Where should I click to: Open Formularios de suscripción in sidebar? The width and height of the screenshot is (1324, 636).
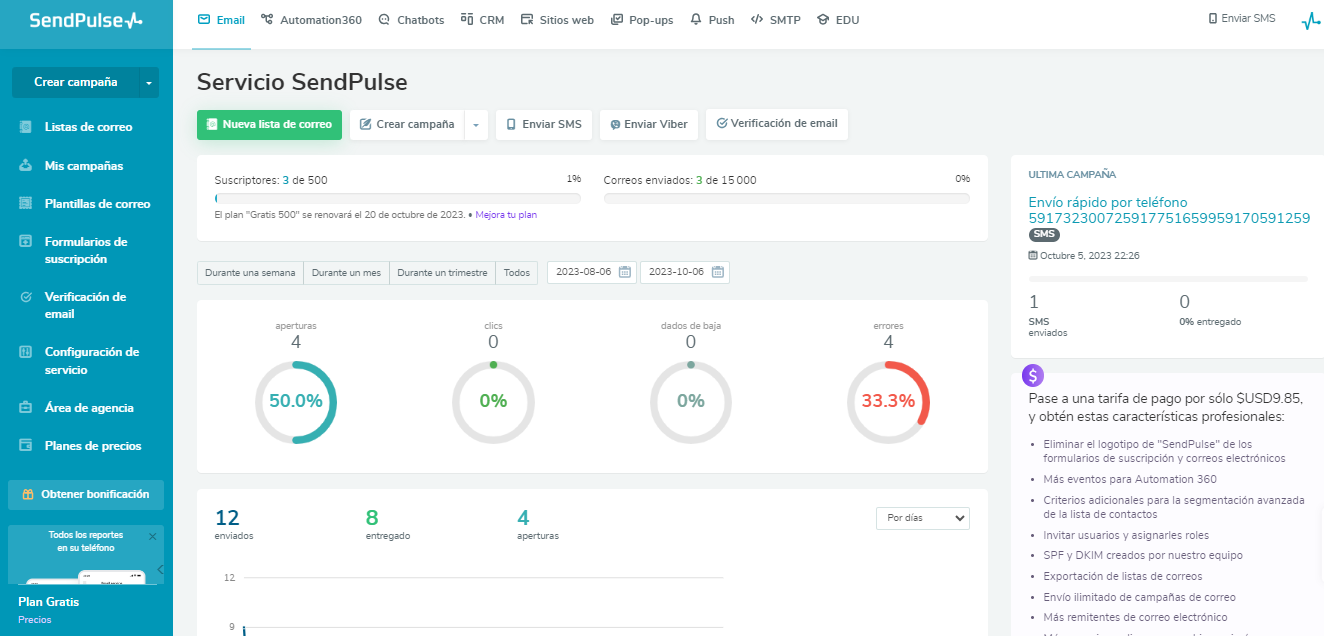click(x=86, y=250)
